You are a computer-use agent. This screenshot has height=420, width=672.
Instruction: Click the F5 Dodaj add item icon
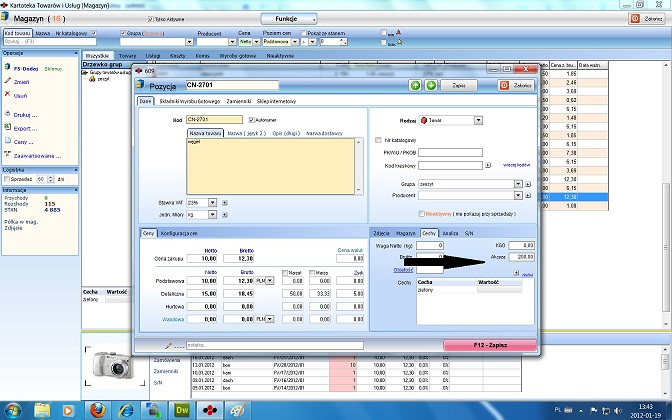click(x=7, y=68)
